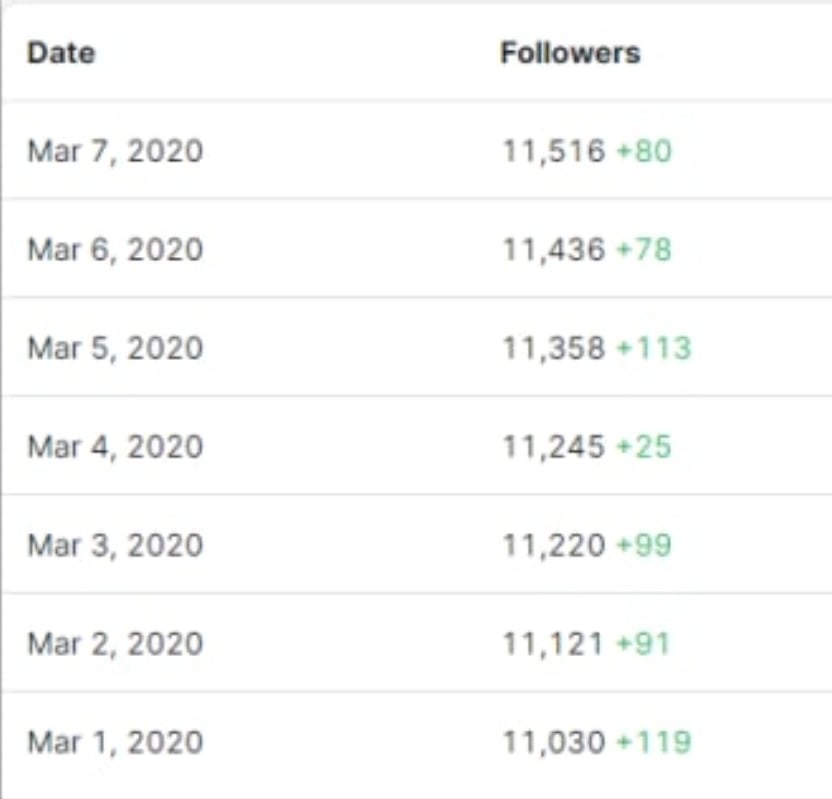Image resolution: width=832 pixels, height=799 pixels.
Task: Click the green +25 gain value
Action: [x=645, y=447]
